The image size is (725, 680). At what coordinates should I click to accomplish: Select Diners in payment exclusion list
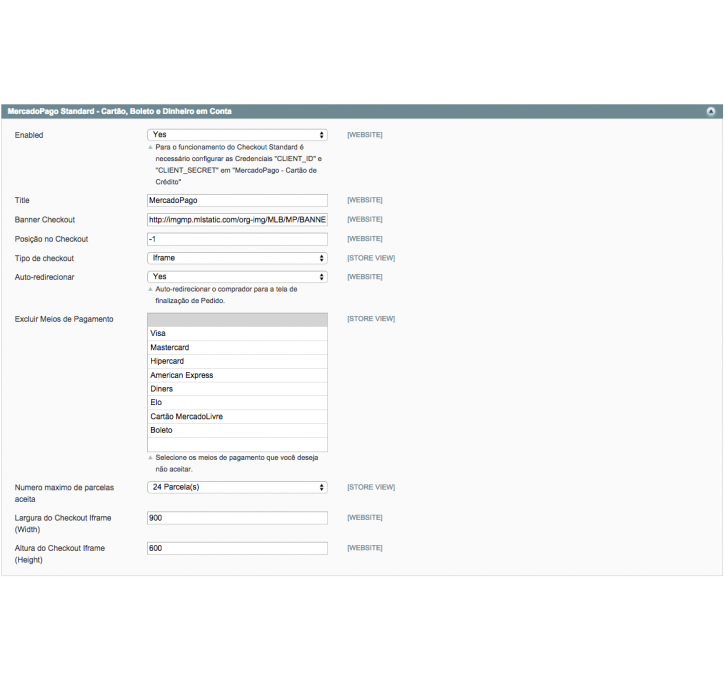pyautogui.click(x=237, y=389)
